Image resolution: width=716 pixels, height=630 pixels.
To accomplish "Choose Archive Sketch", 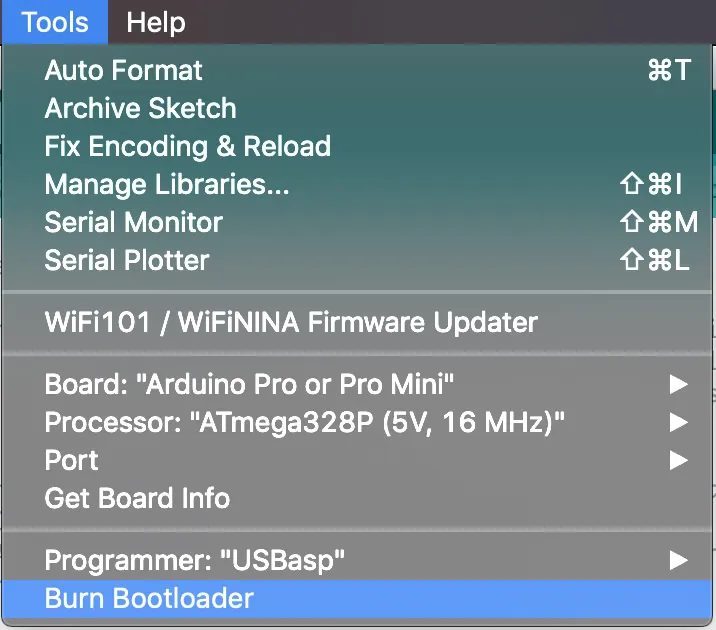I will 140,108.
